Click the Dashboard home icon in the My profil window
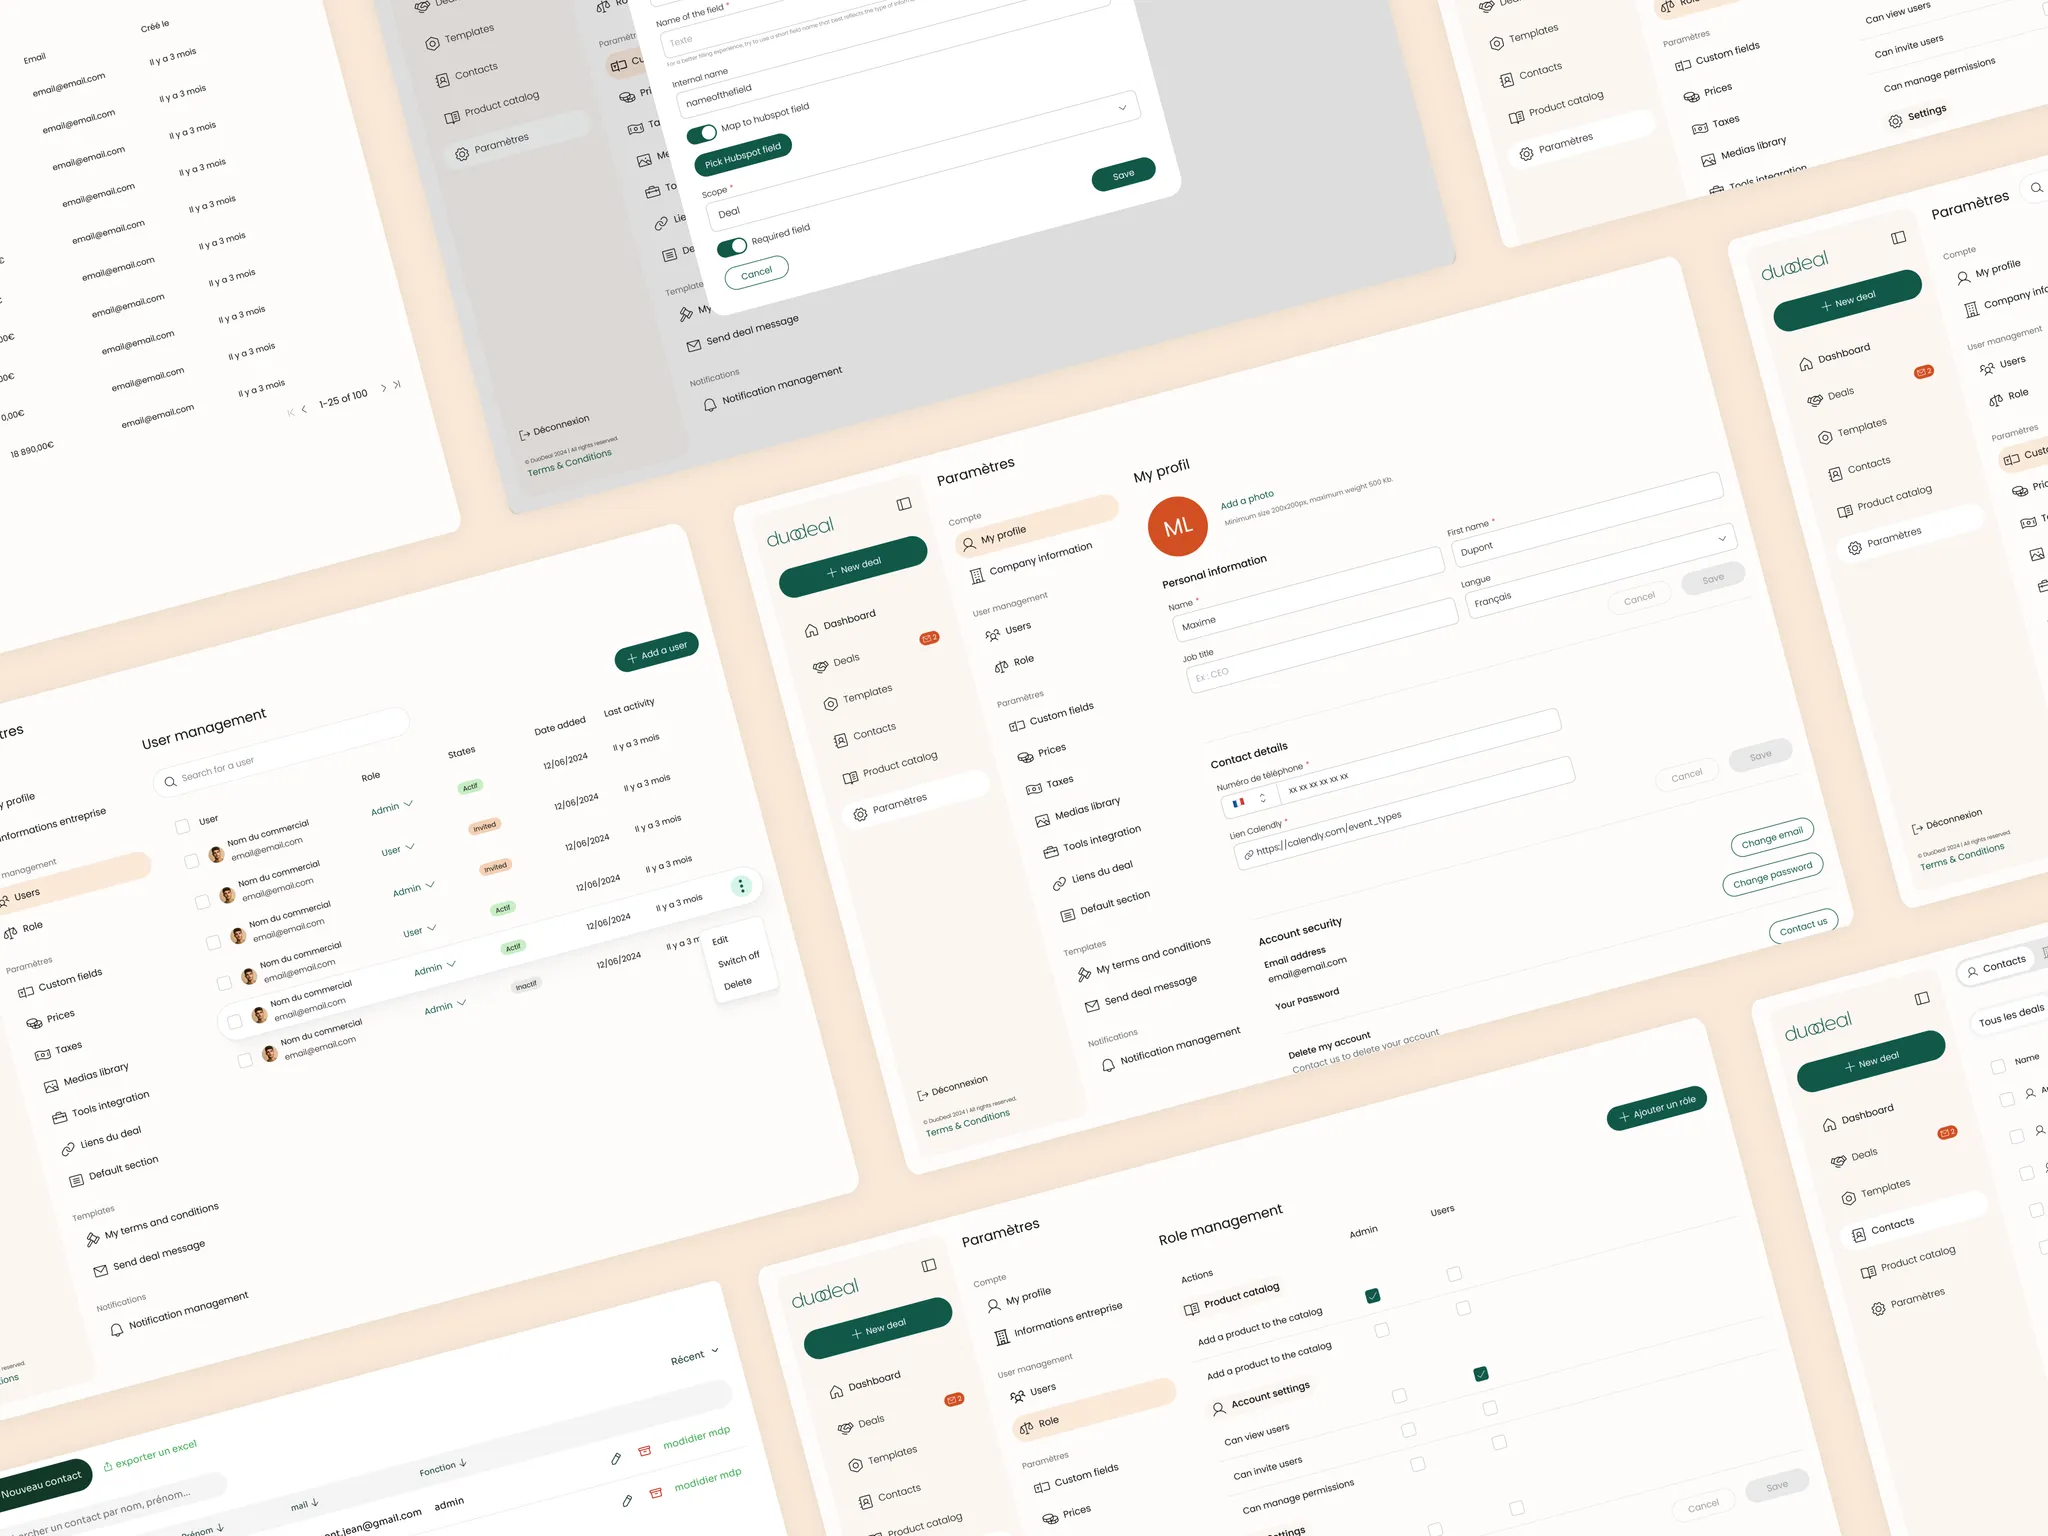The image size is (2048, 1536). click(x=811, y=631)
